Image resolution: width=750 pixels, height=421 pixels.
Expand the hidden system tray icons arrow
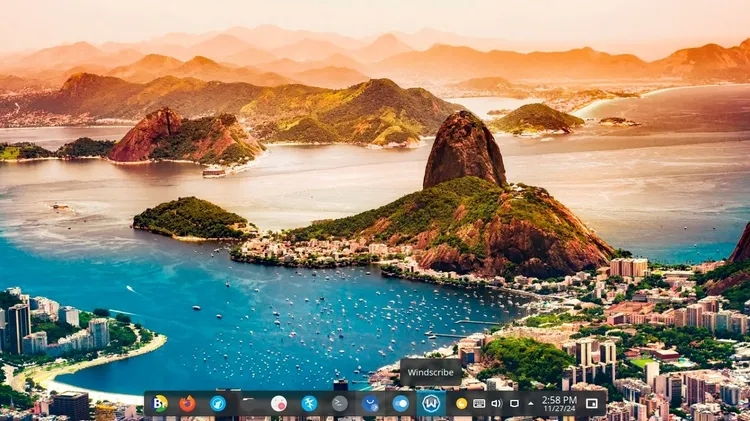point(530,404)
